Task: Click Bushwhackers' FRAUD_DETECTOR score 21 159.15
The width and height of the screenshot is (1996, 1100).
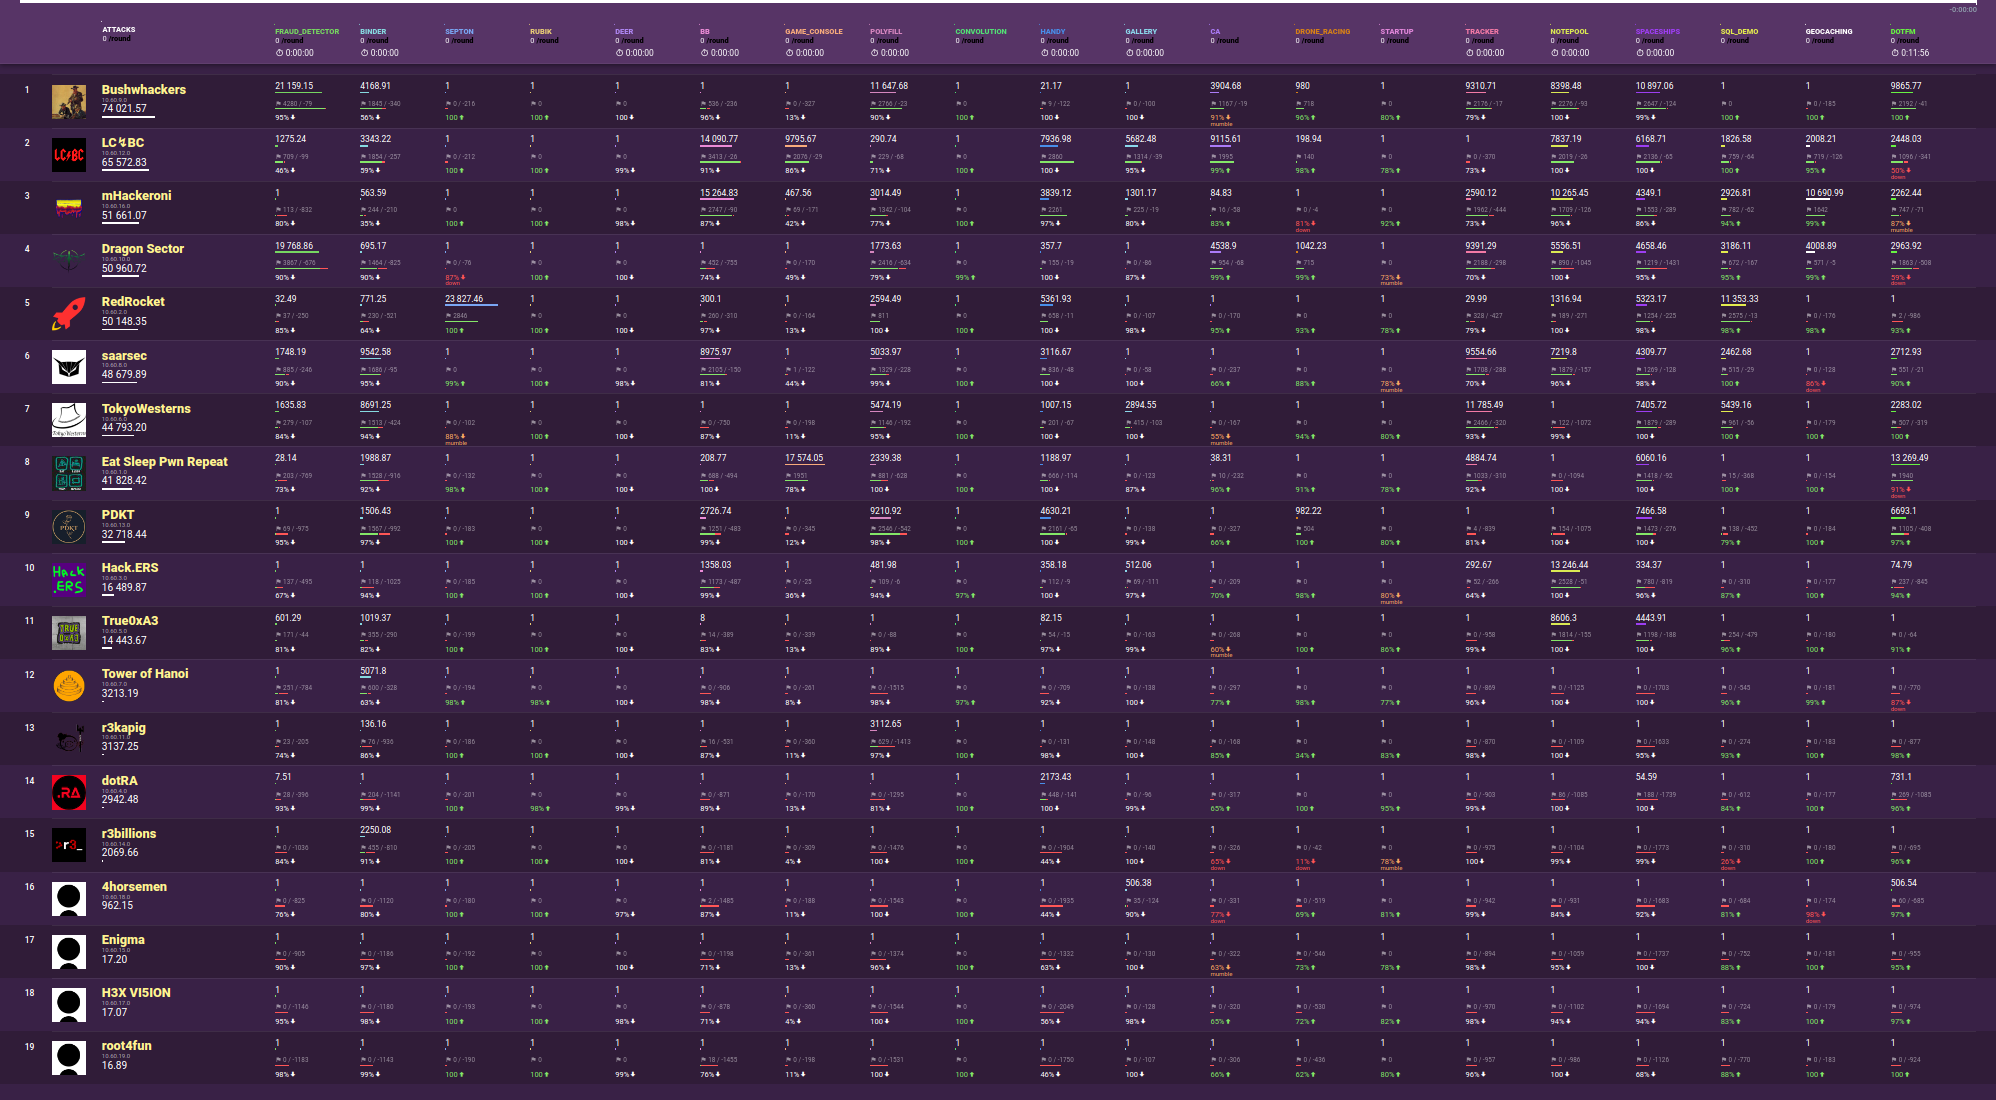Action: pyautogui.click(x=294, y=86)
